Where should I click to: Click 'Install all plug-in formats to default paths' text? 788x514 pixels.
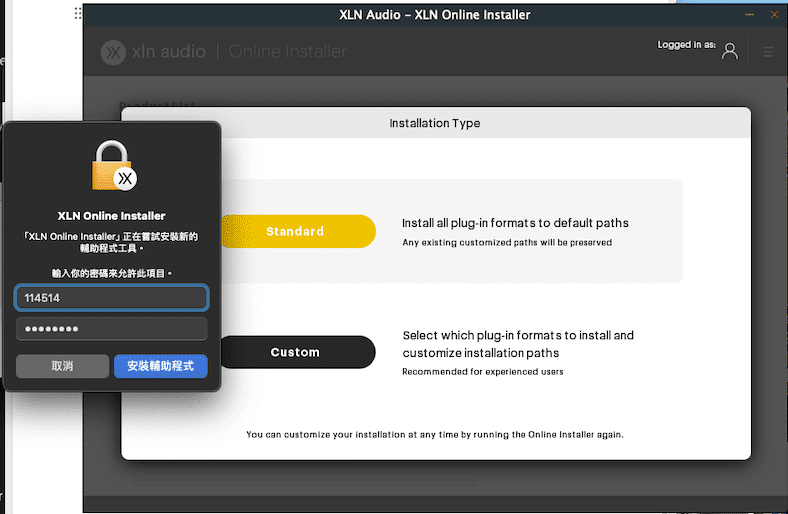(515, 223)
